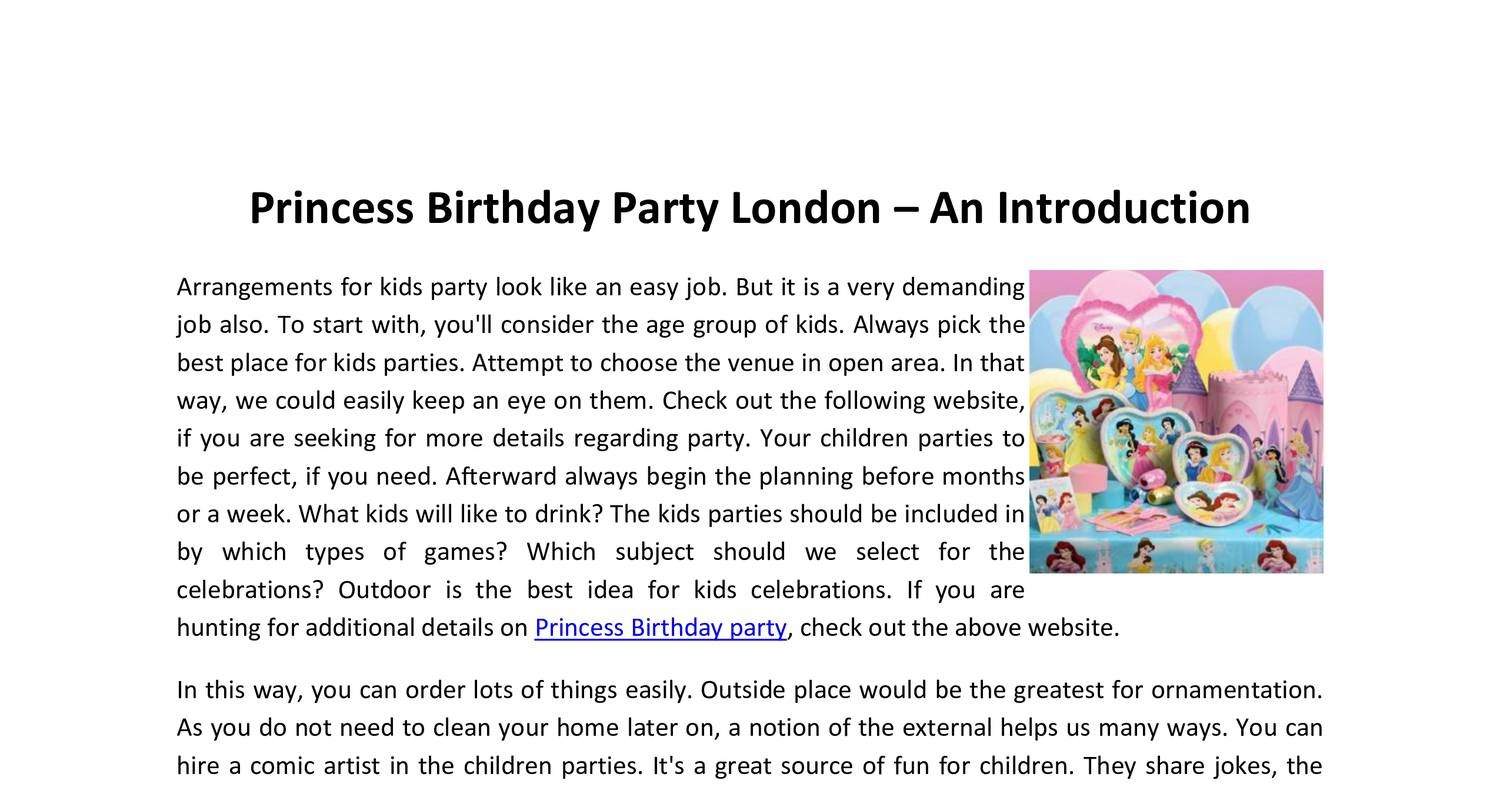Click 'Princess' in the document heading
This screenshot has height=785, width=1500.
click(331, 209)
